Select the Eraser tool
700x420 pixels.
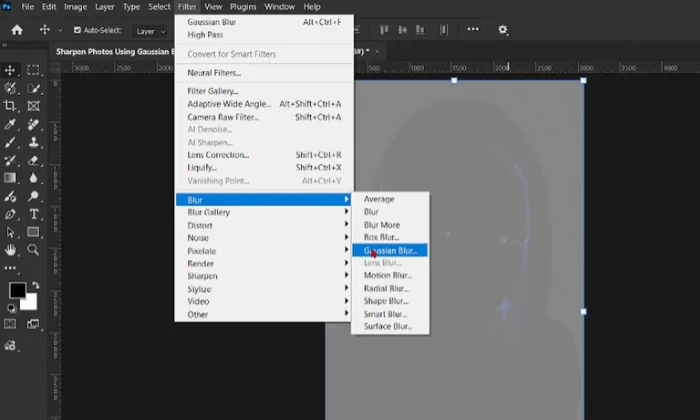(x=33, y=160)
